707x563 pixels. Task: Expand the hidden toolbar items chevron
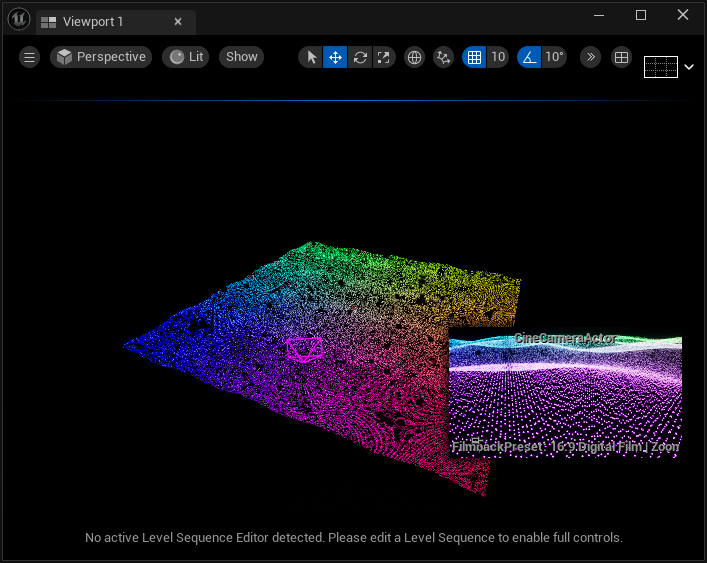coord(590,57)
